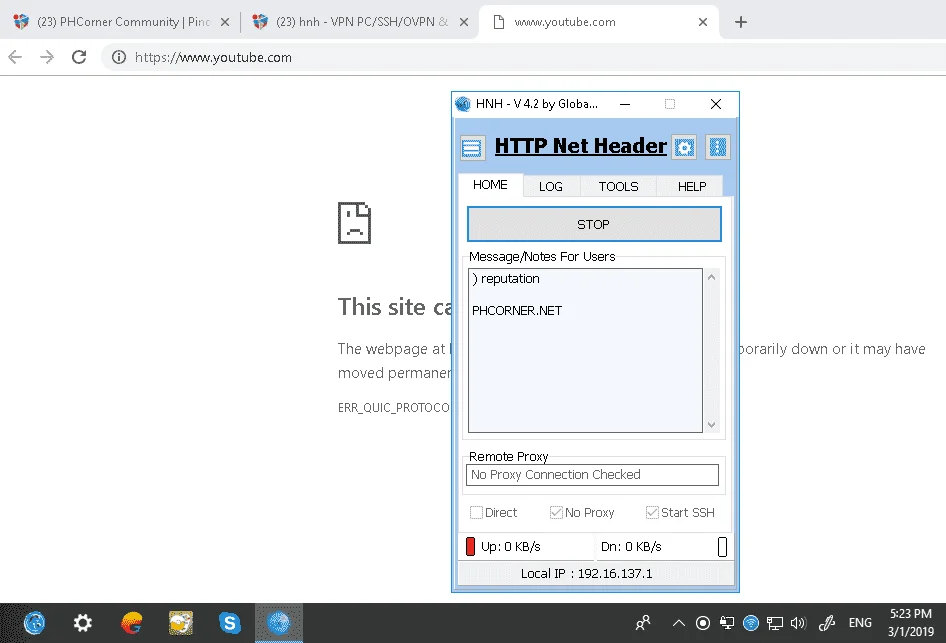Click PHCORNER.NET text in notes
Viewport: 946px width, 643px height.
pyautogui.click(x=516, y=311)
